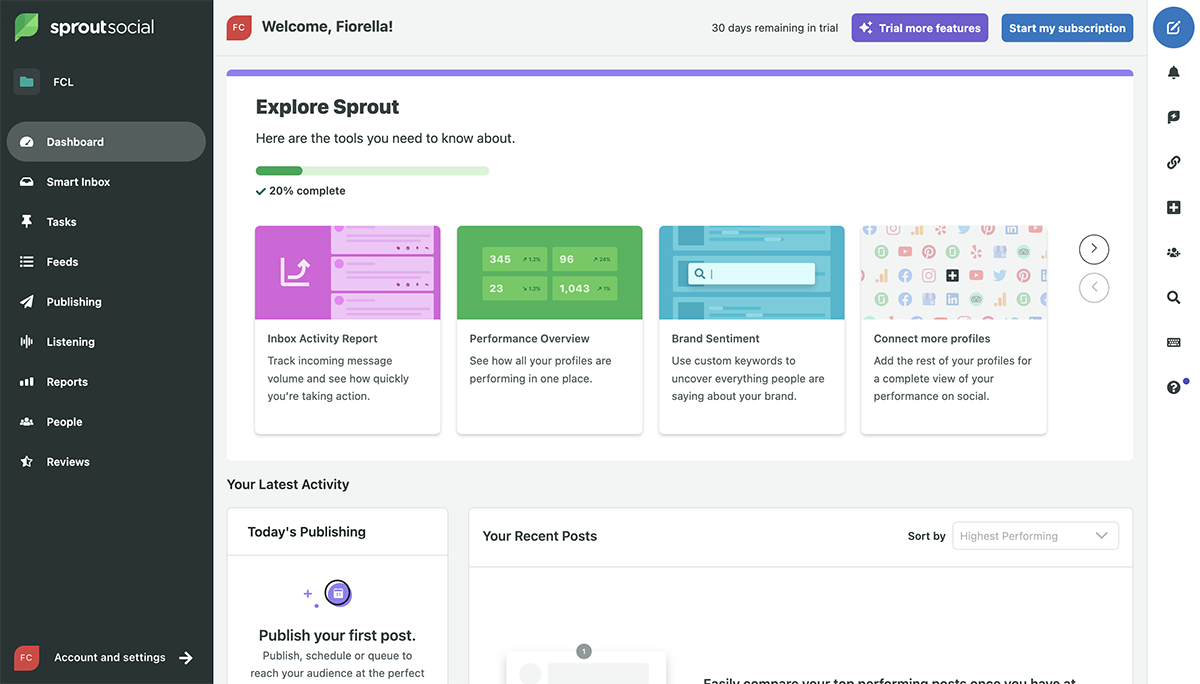Open Account and settings
This screenshot has height=684, width=1200.
click(x=110, y=657)
